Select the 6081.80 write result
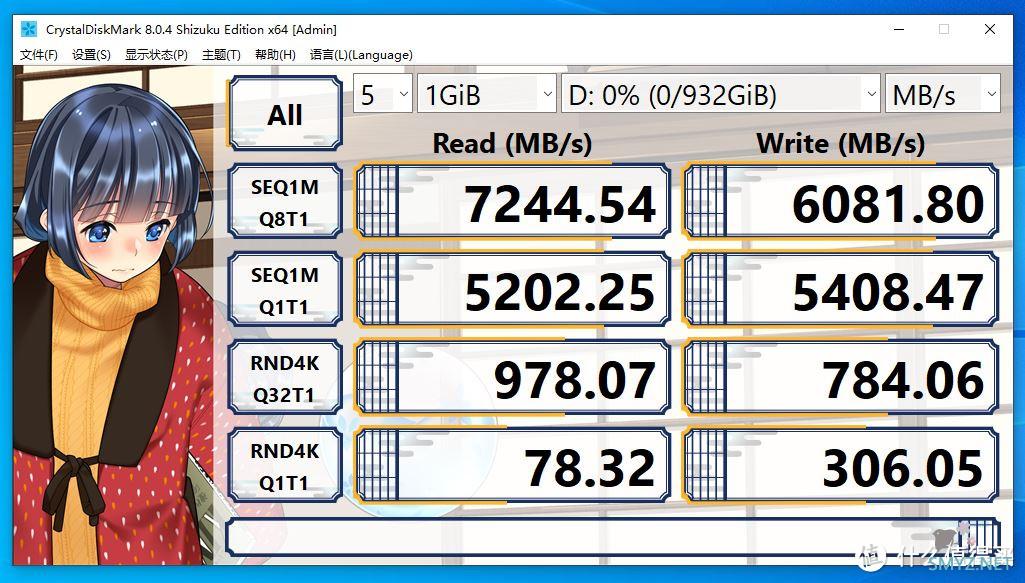The image size is (1025, 583). coord(841,202)
